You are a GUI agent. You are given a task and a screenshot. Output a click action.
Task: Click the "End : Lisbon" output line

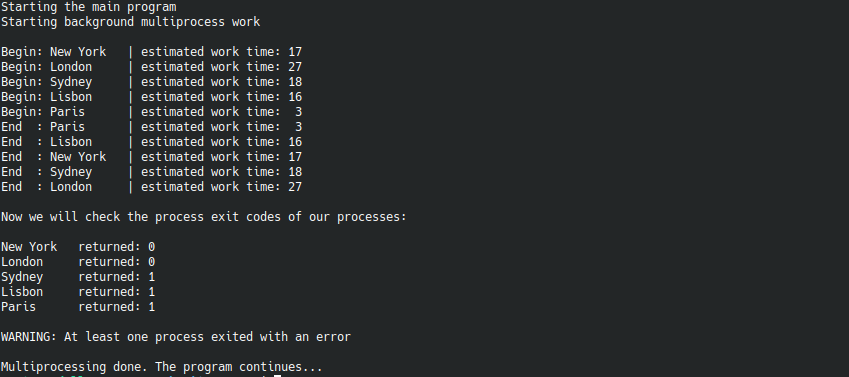tap(152, 142)
